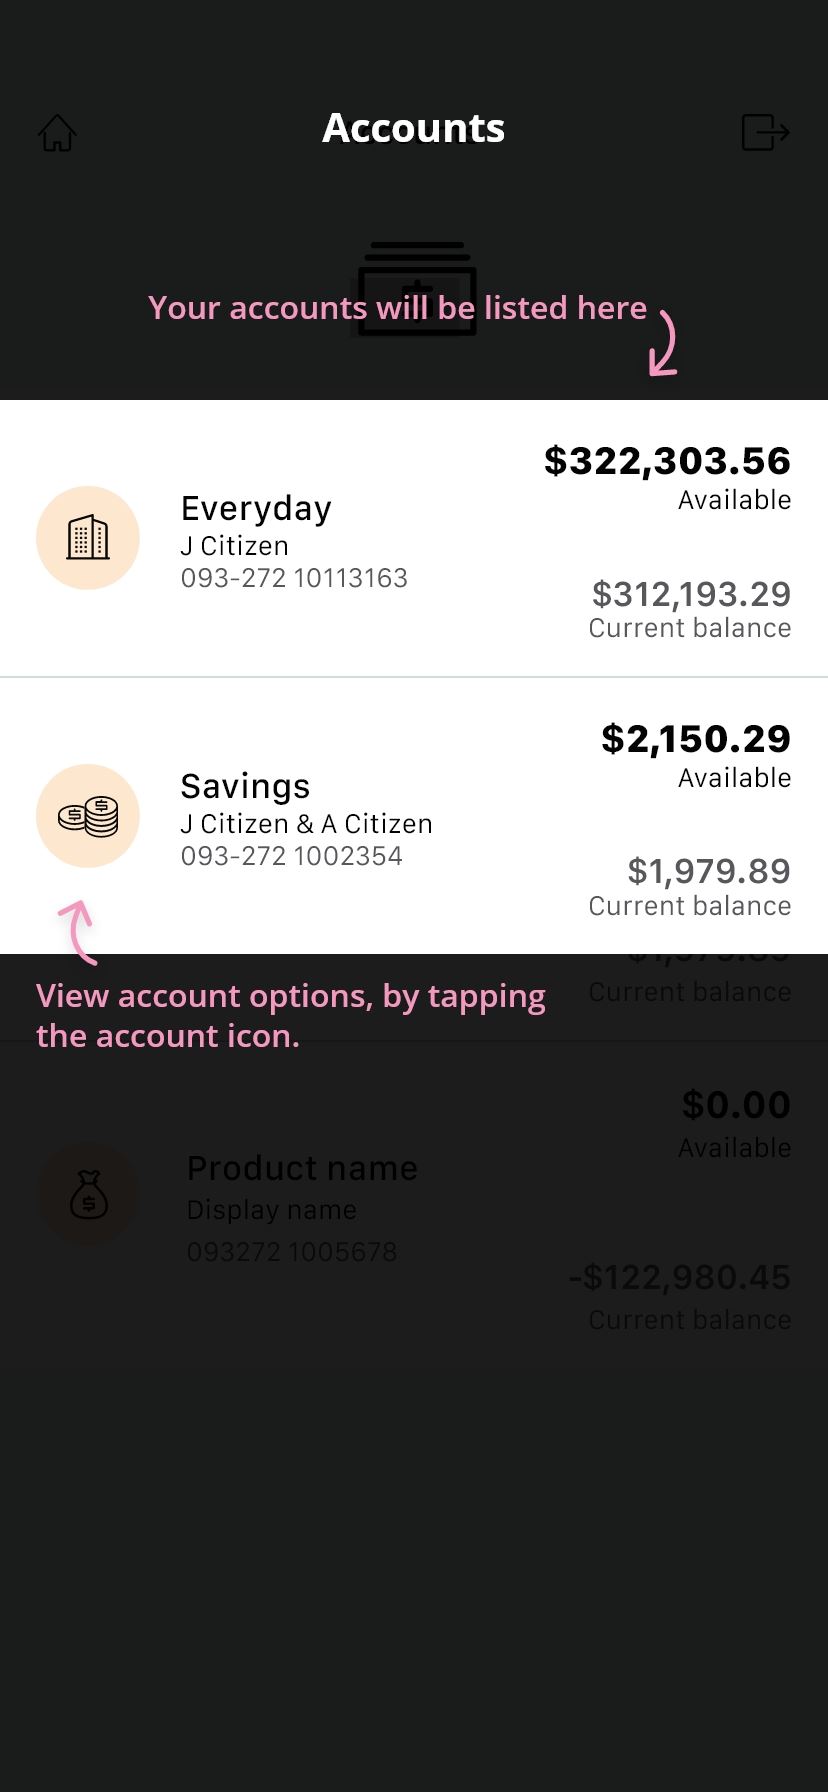Screen dimensions: 828x1792
Task: Tap the pink arrow pointing to the accounts list
Action: 664,343
